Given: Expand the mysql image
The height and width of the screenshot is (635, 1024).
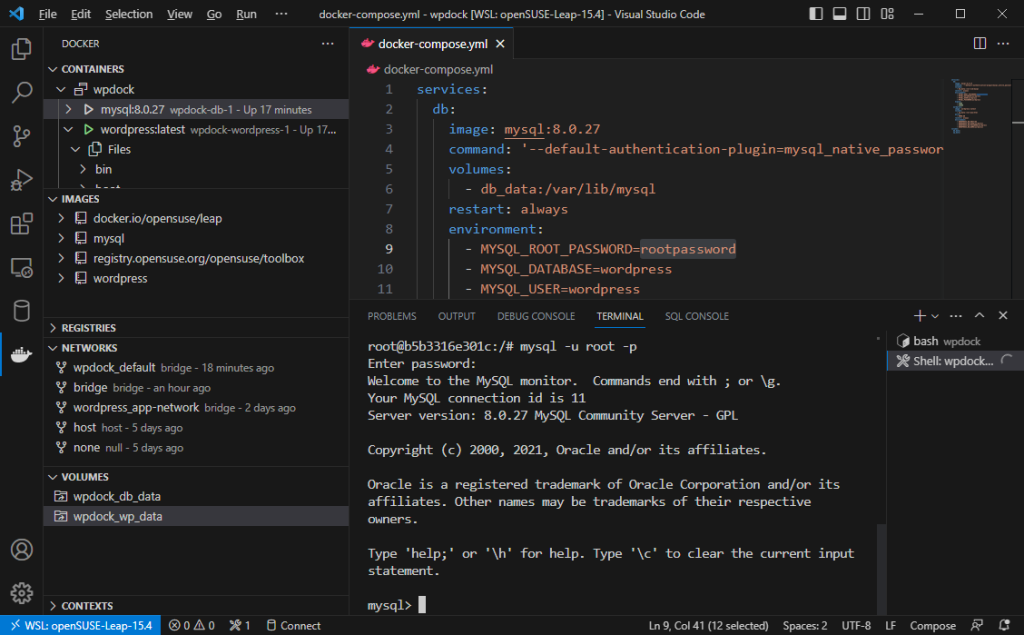Looking at the screenshot, I should click(61, 238).
